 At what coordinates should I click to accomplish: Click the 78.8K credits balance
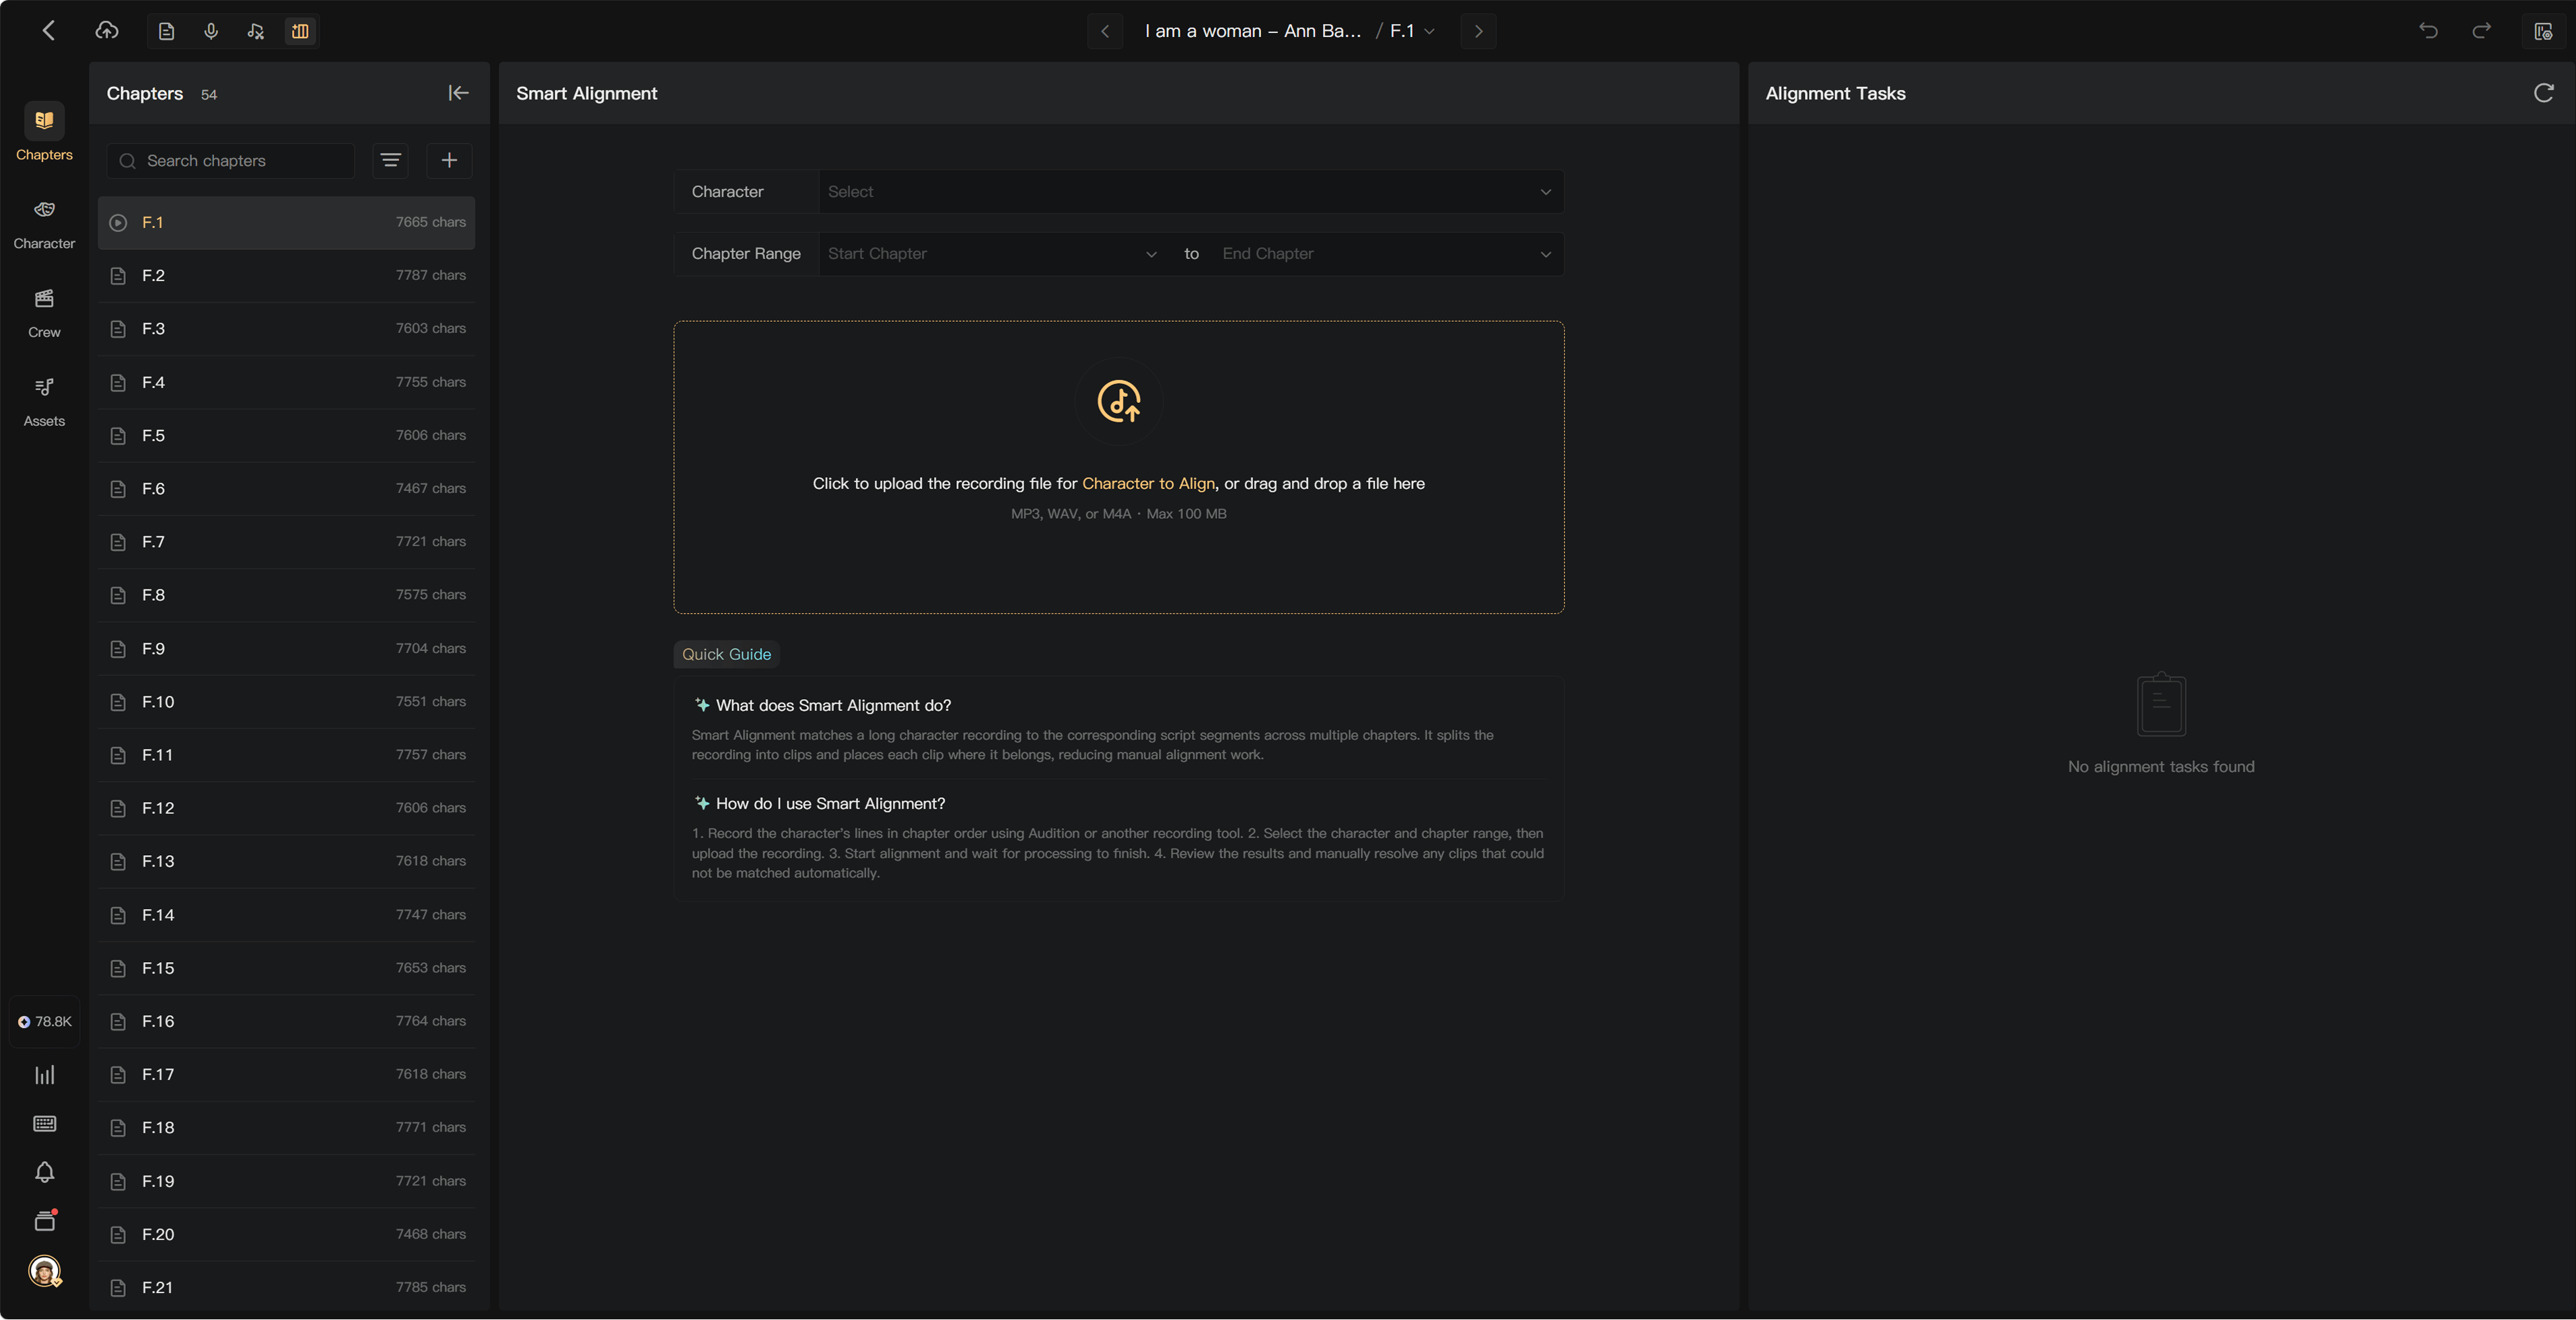[45, 1022]
